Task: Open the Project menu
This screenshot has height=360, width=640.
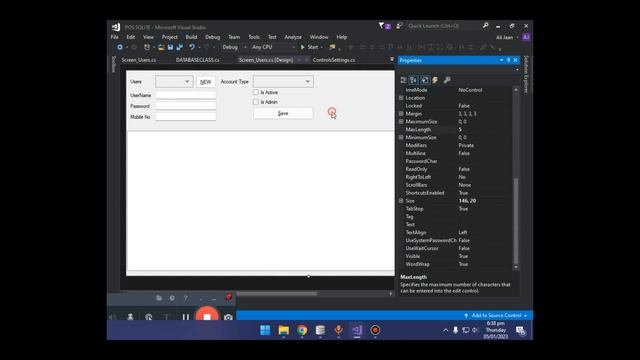Action: 169,37
